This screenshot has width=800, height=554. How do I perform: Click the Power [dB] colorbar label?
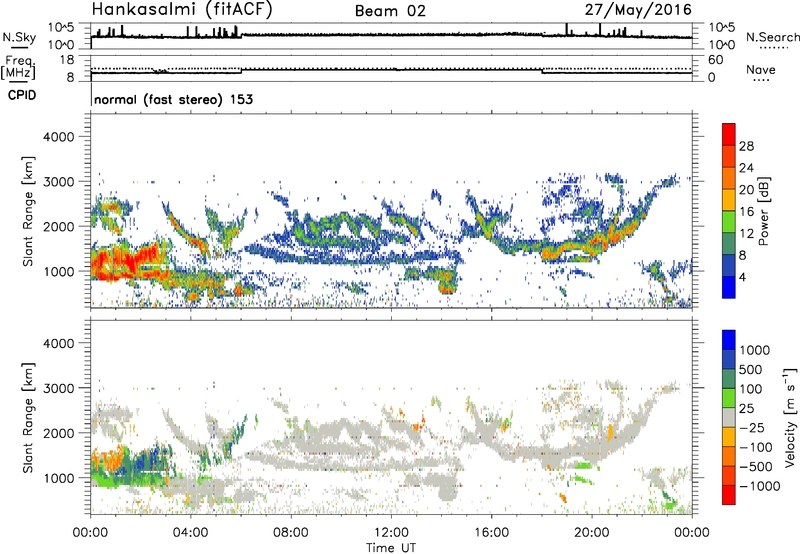(763, 211)
